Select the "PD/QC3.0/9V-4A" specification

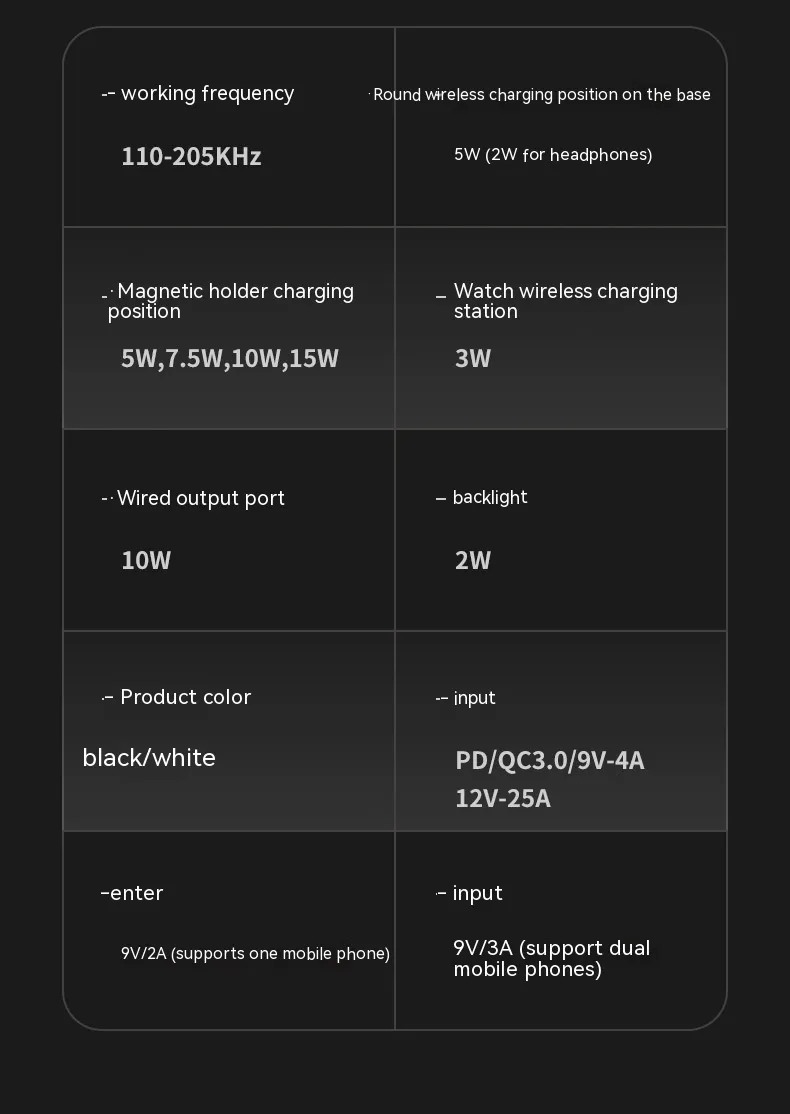click(550, 761)
